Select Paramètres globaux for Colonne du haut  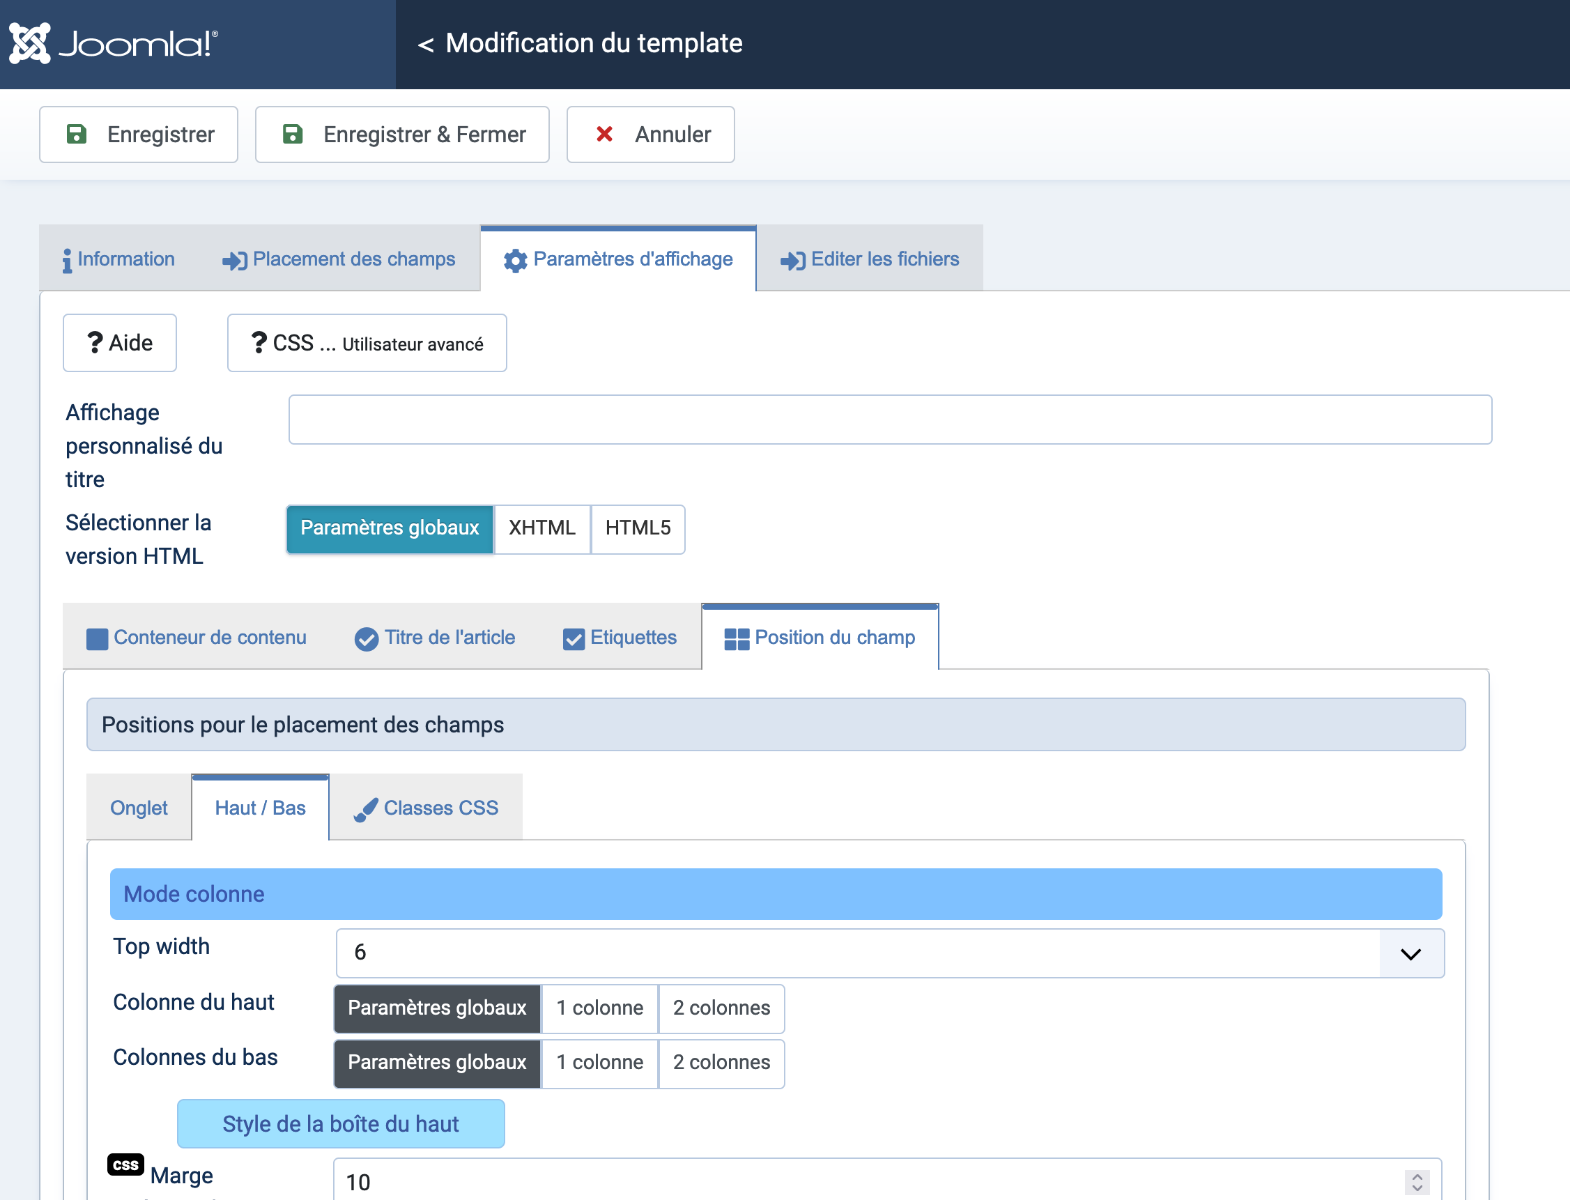click(x=437, y=1008)
